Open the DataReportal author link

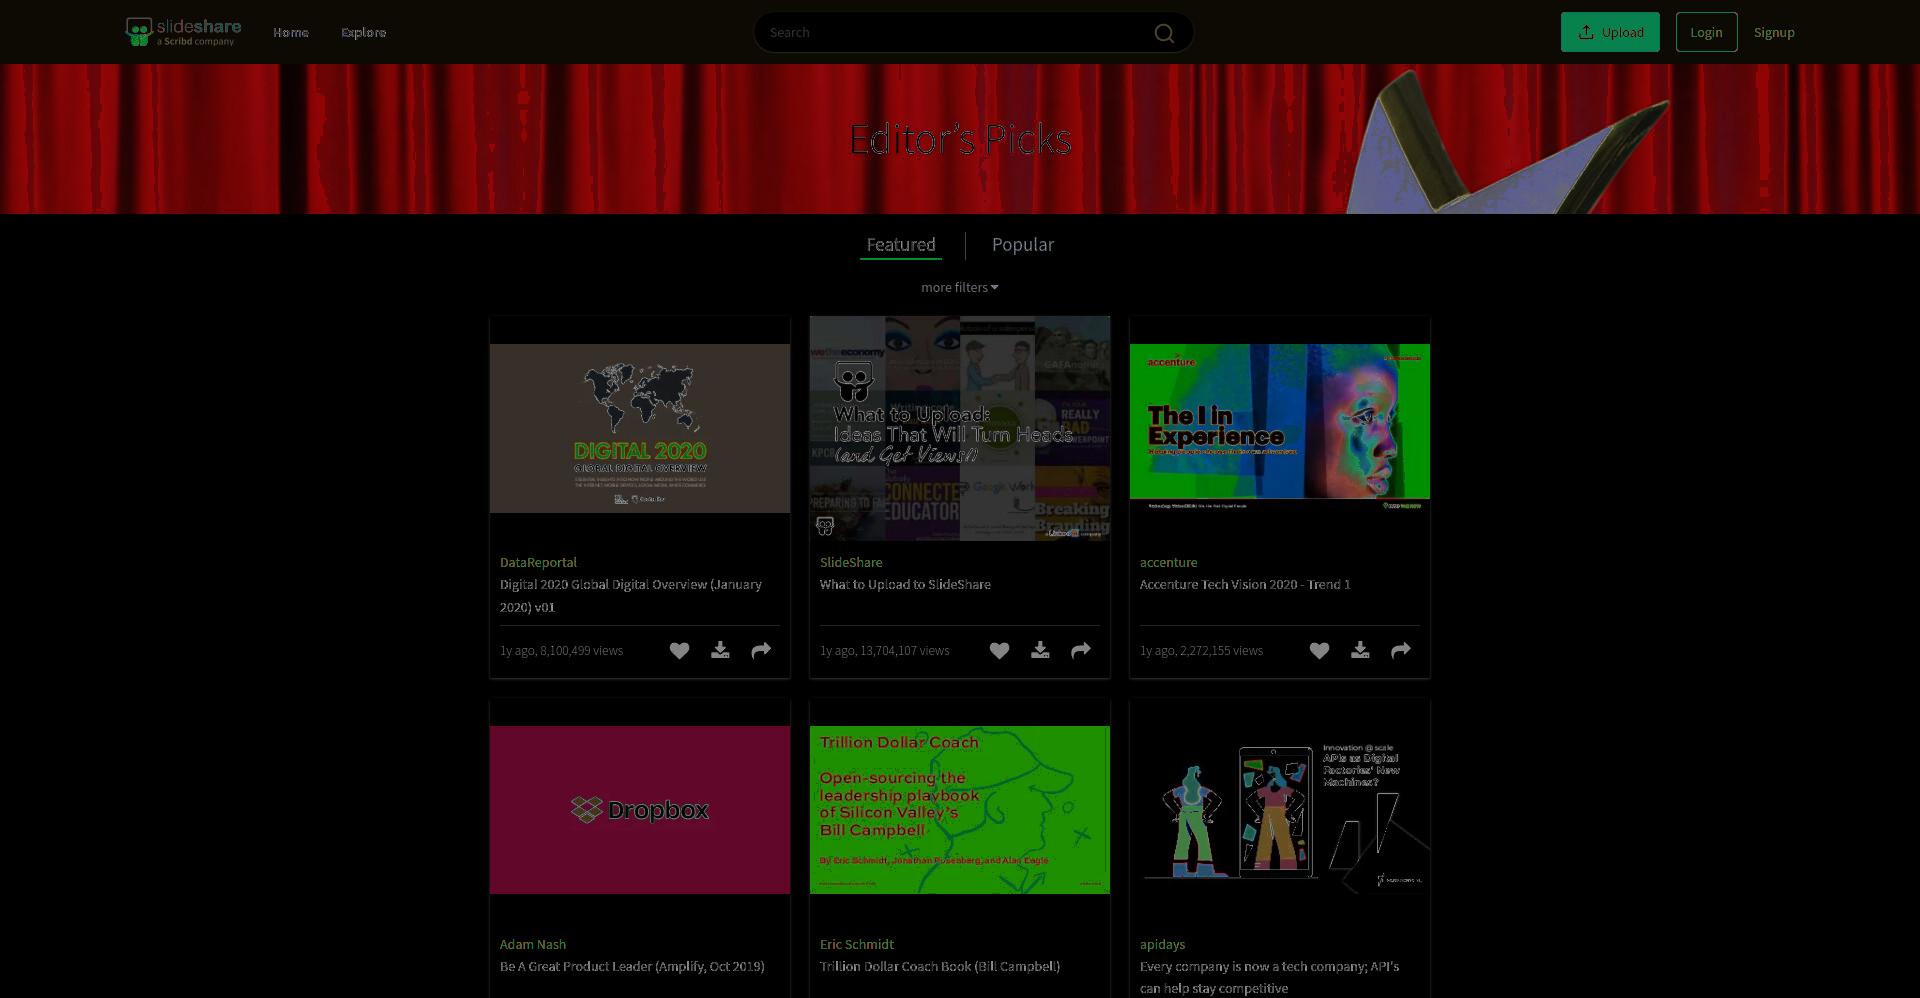(x=538, y=563)
